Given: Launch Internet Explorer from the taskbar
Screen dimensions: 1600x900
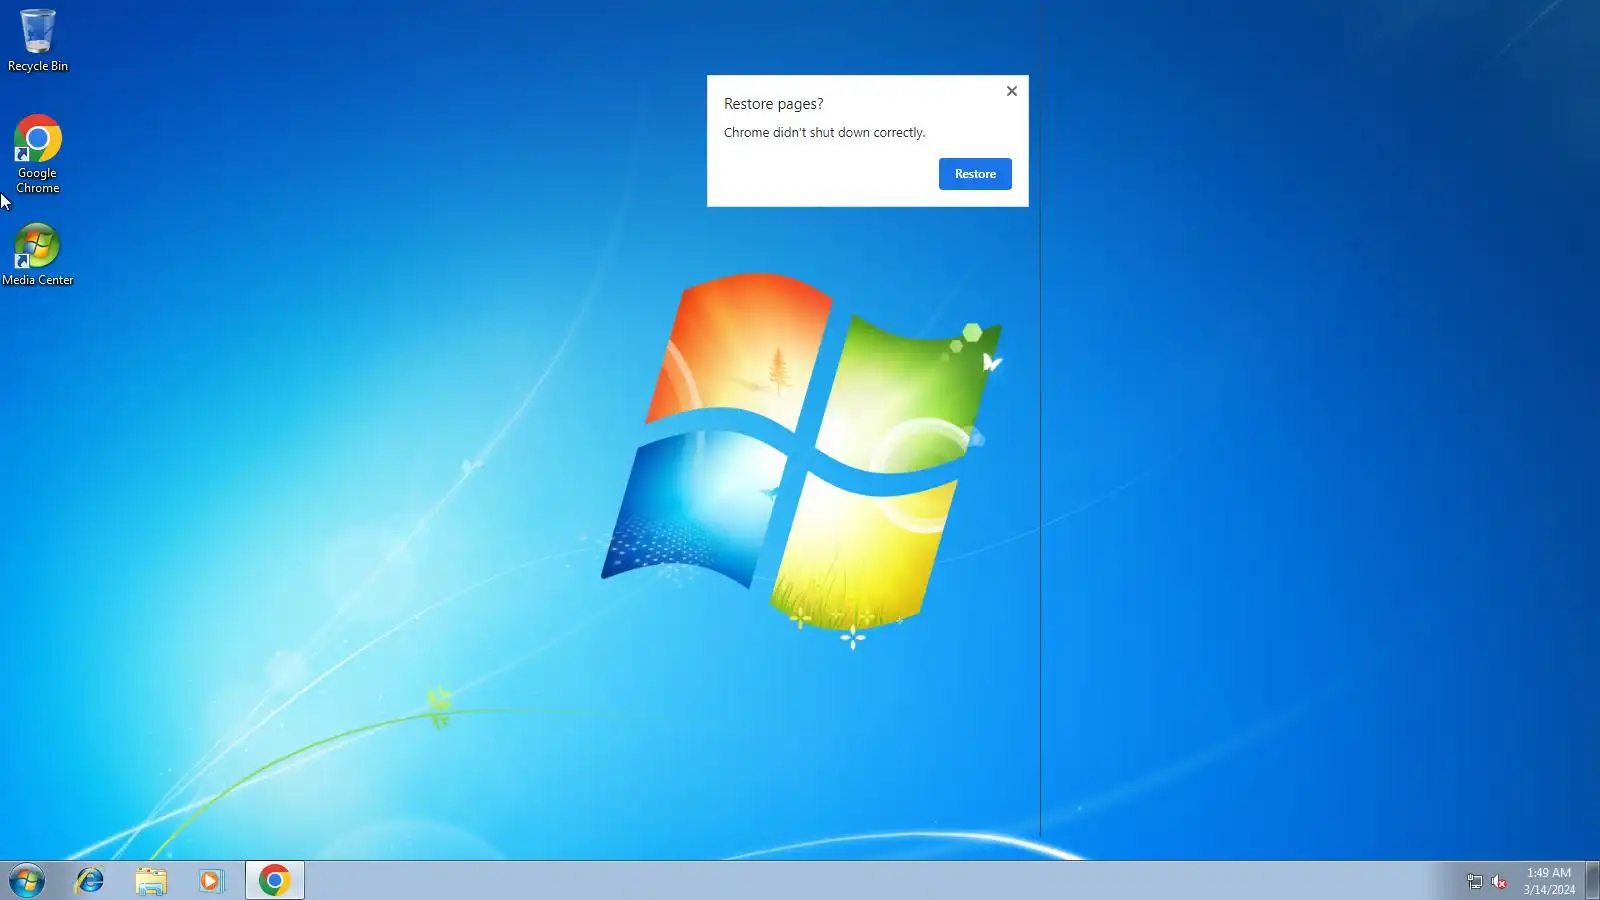Looking at the screenshot, I should click(90, 881).
